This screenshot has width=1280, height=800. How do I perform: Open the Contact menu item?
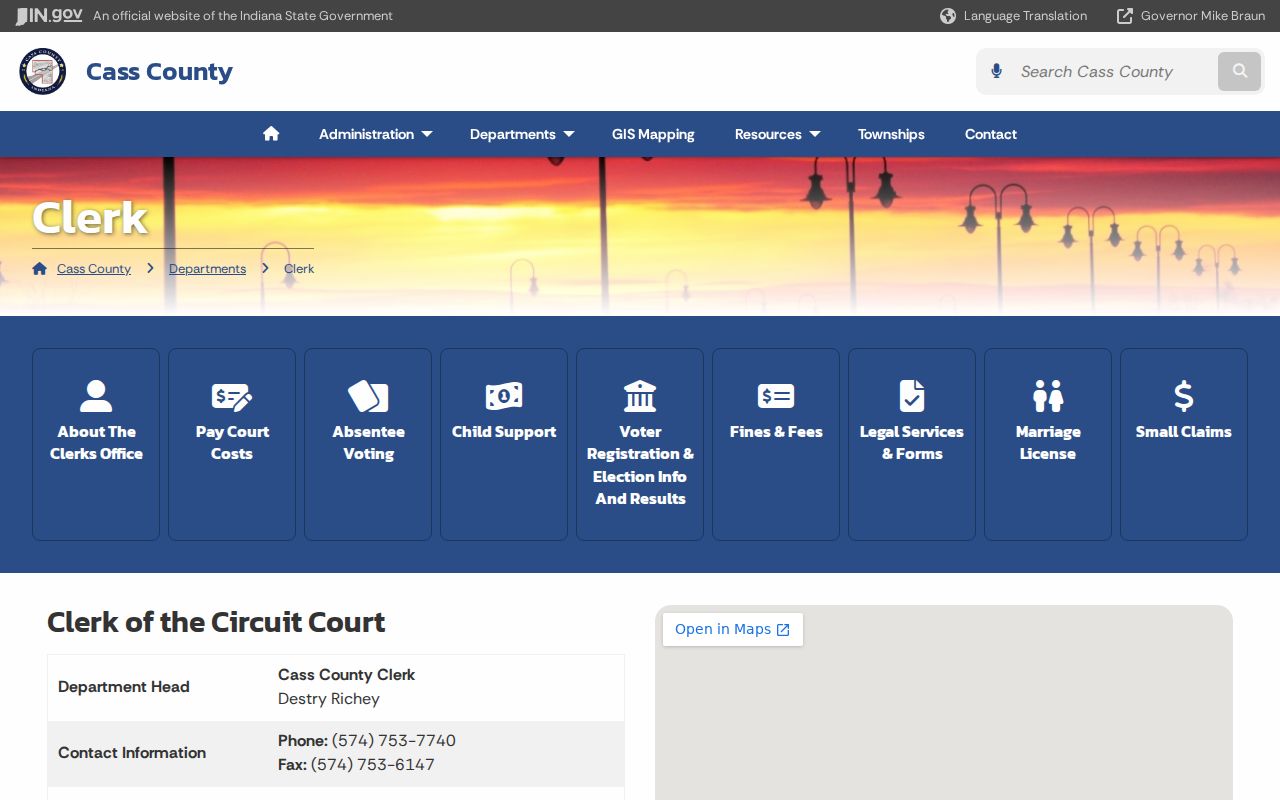click(x=991, y=134)
